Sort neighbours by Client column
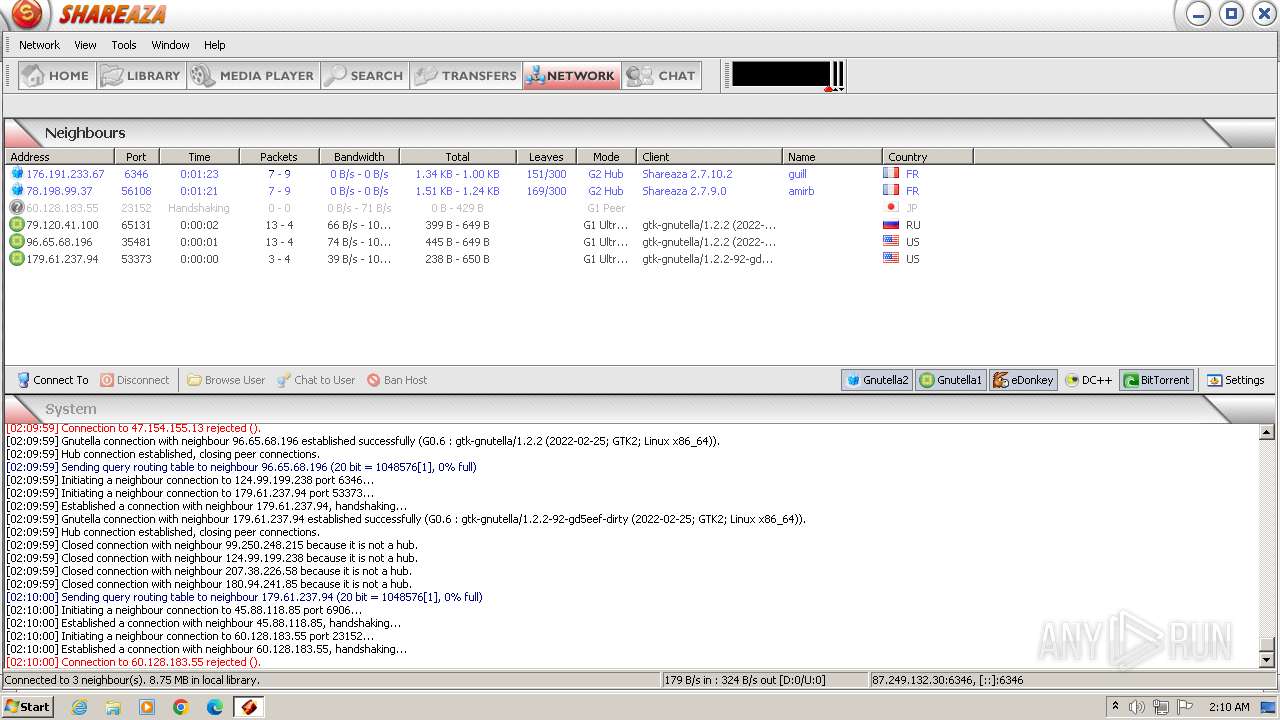1280x720 pixels. pos(709,157)
